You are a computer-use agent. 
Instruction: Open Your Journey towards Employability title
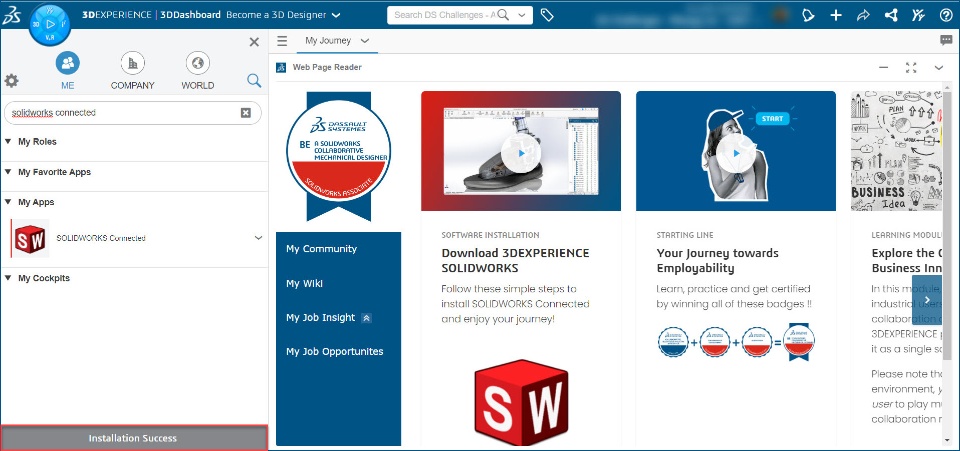[718, 261]
